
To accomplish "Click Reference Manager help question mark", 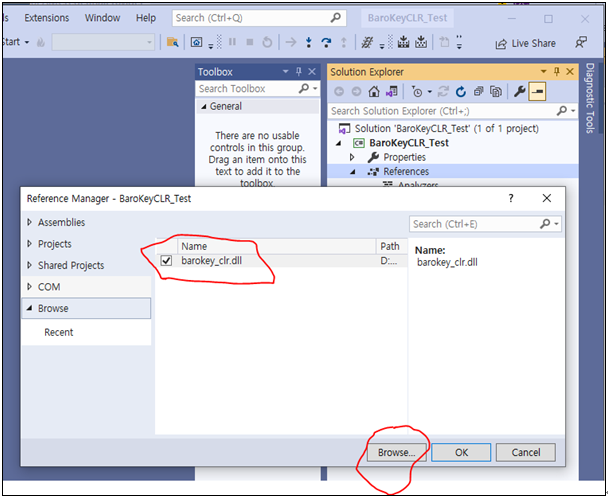I will click(511, 198).
